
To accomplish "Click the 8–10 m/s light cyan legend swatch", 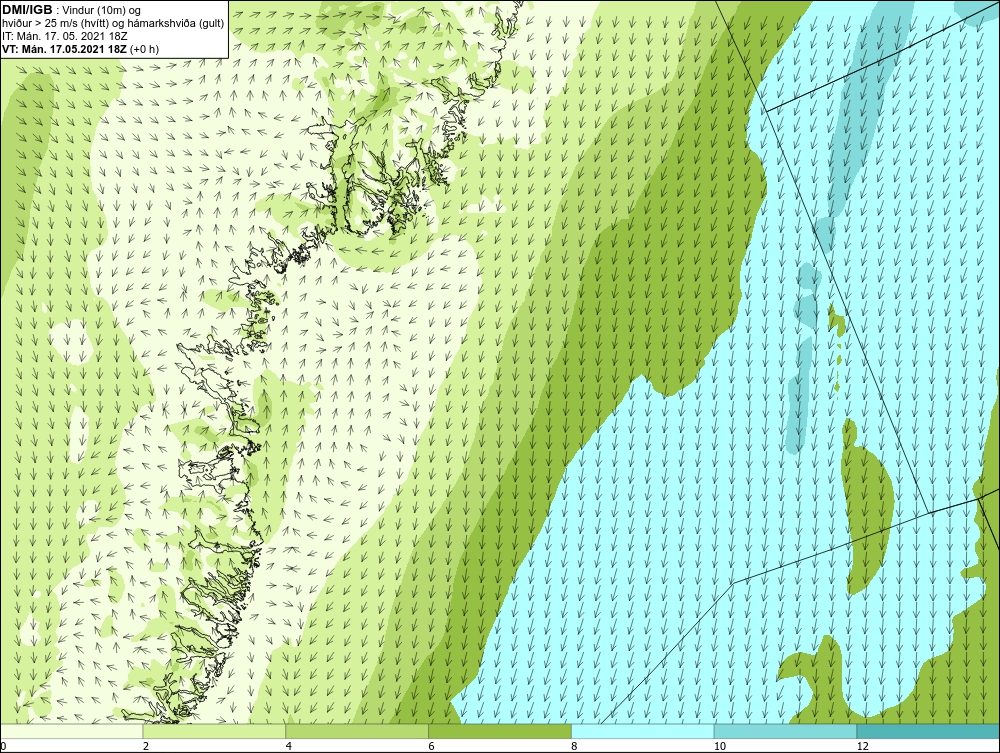I will (643, 731).
